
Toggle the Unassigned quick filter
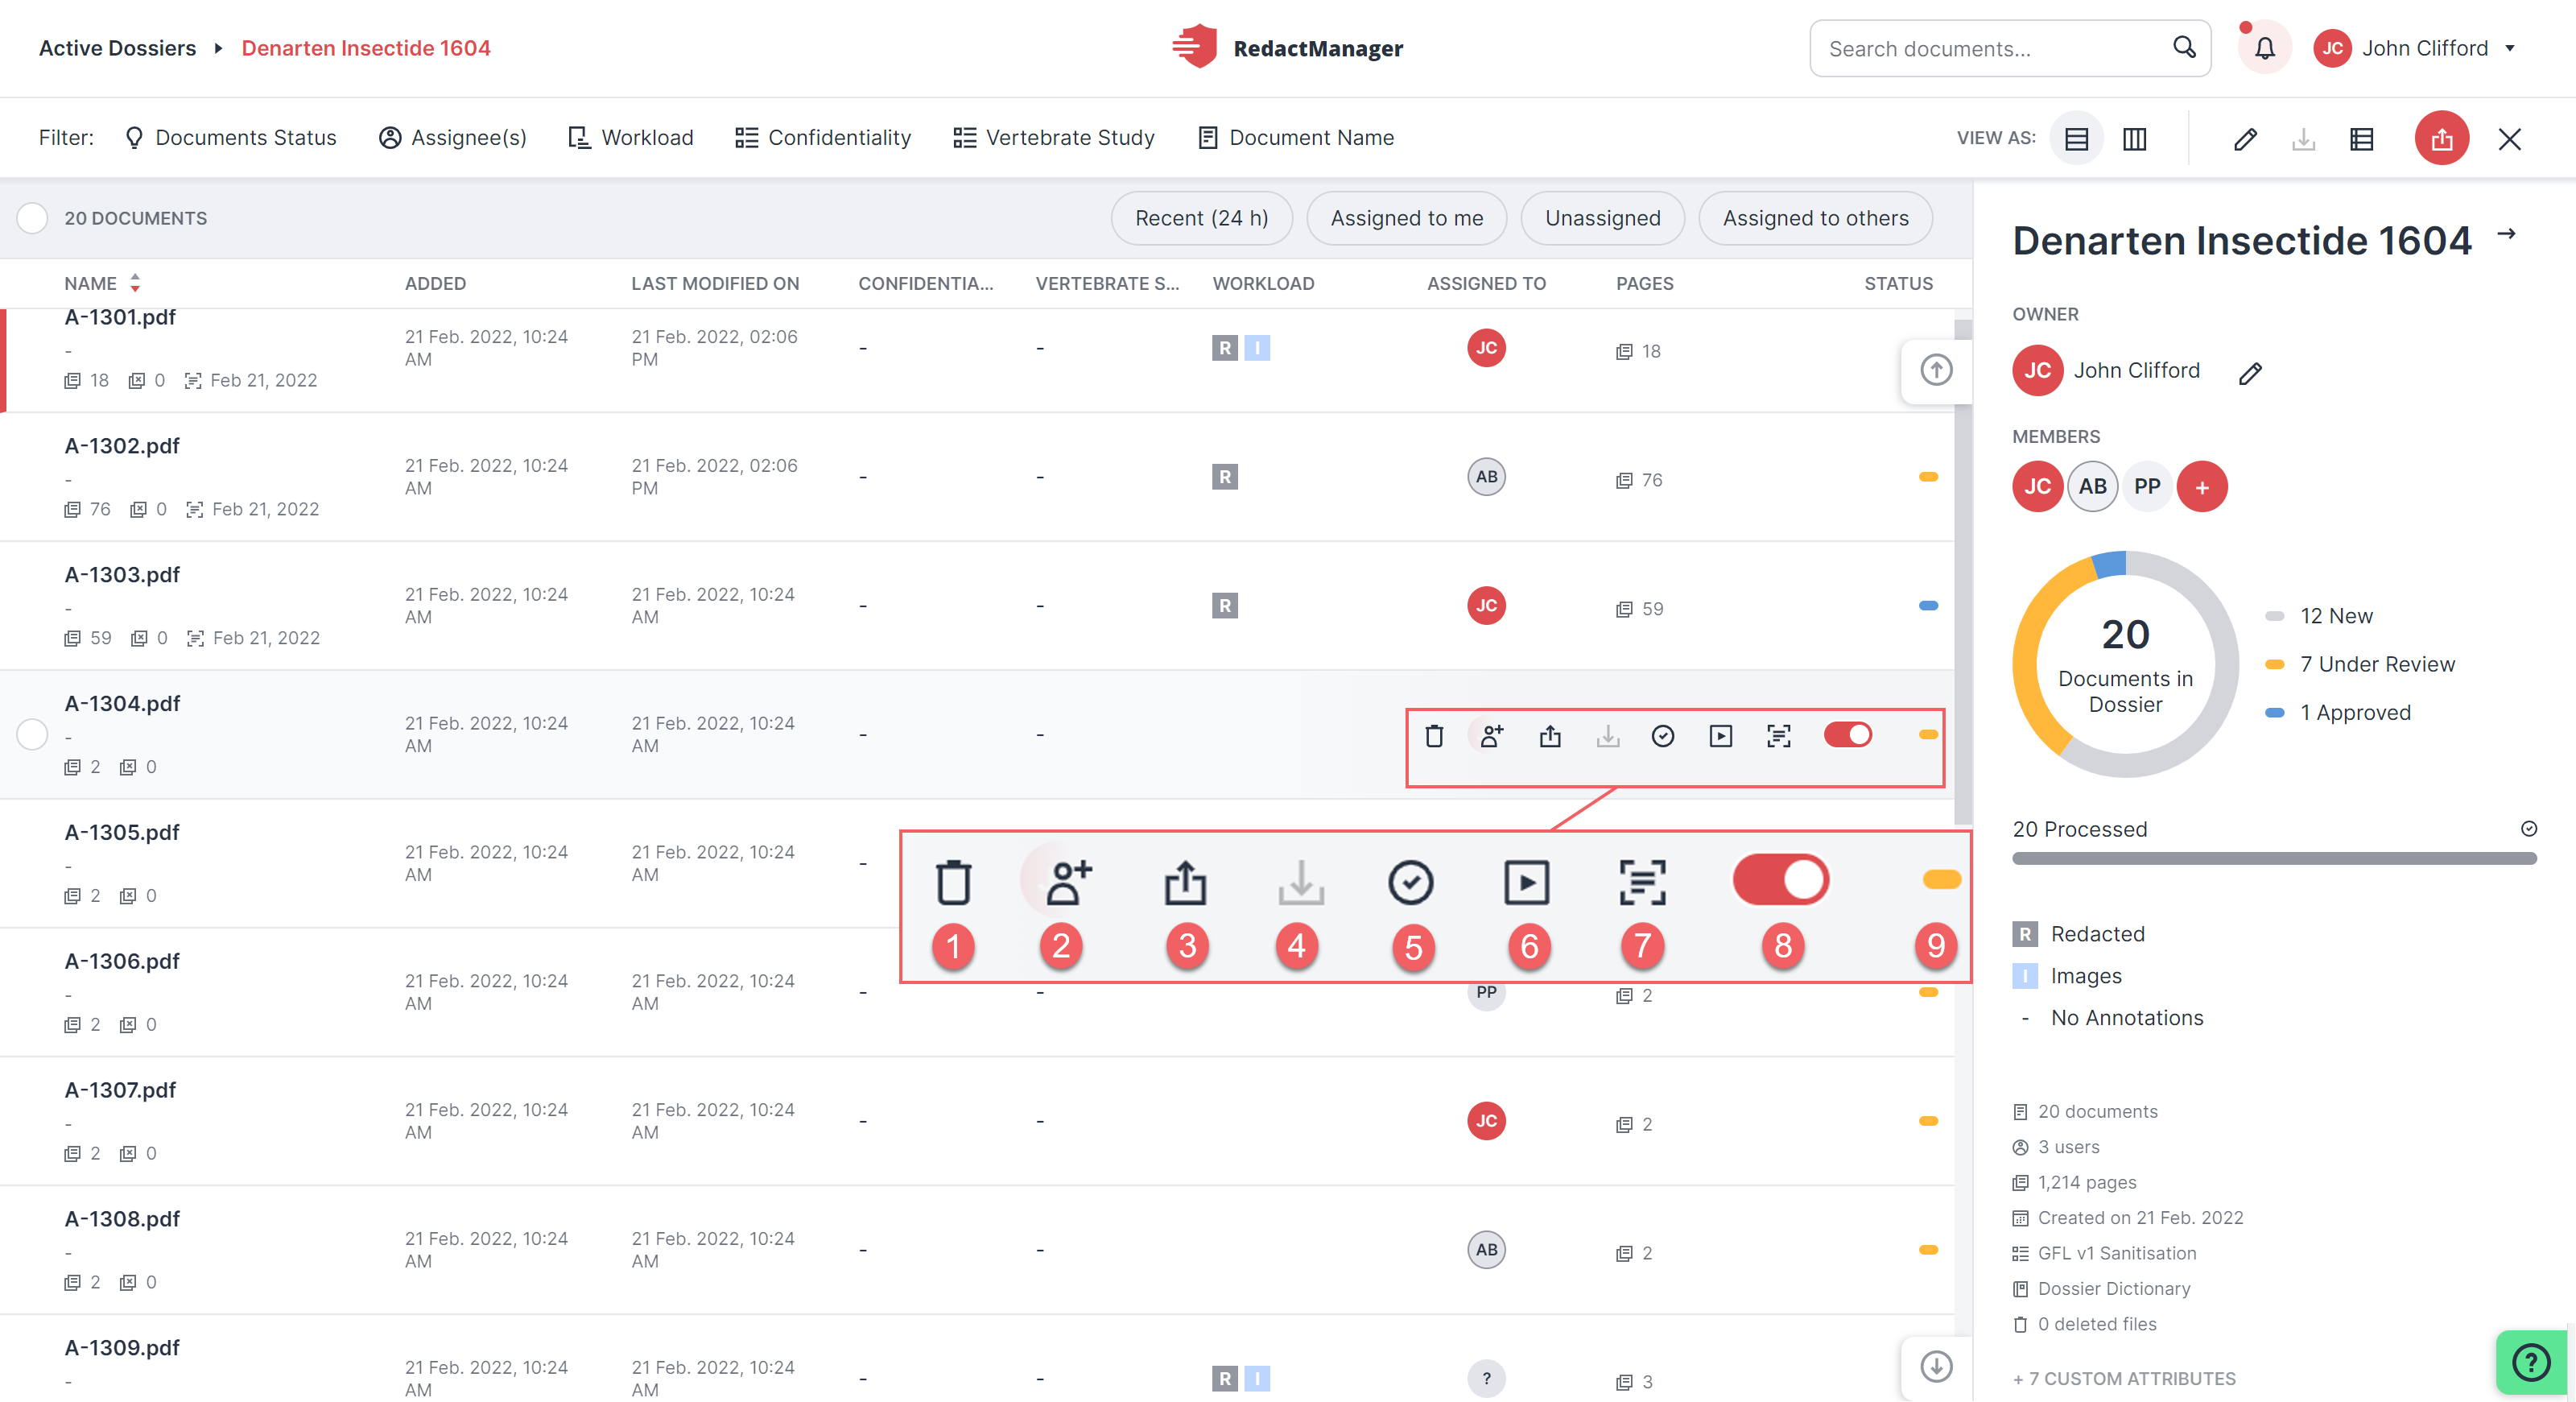coord(1602,218)
